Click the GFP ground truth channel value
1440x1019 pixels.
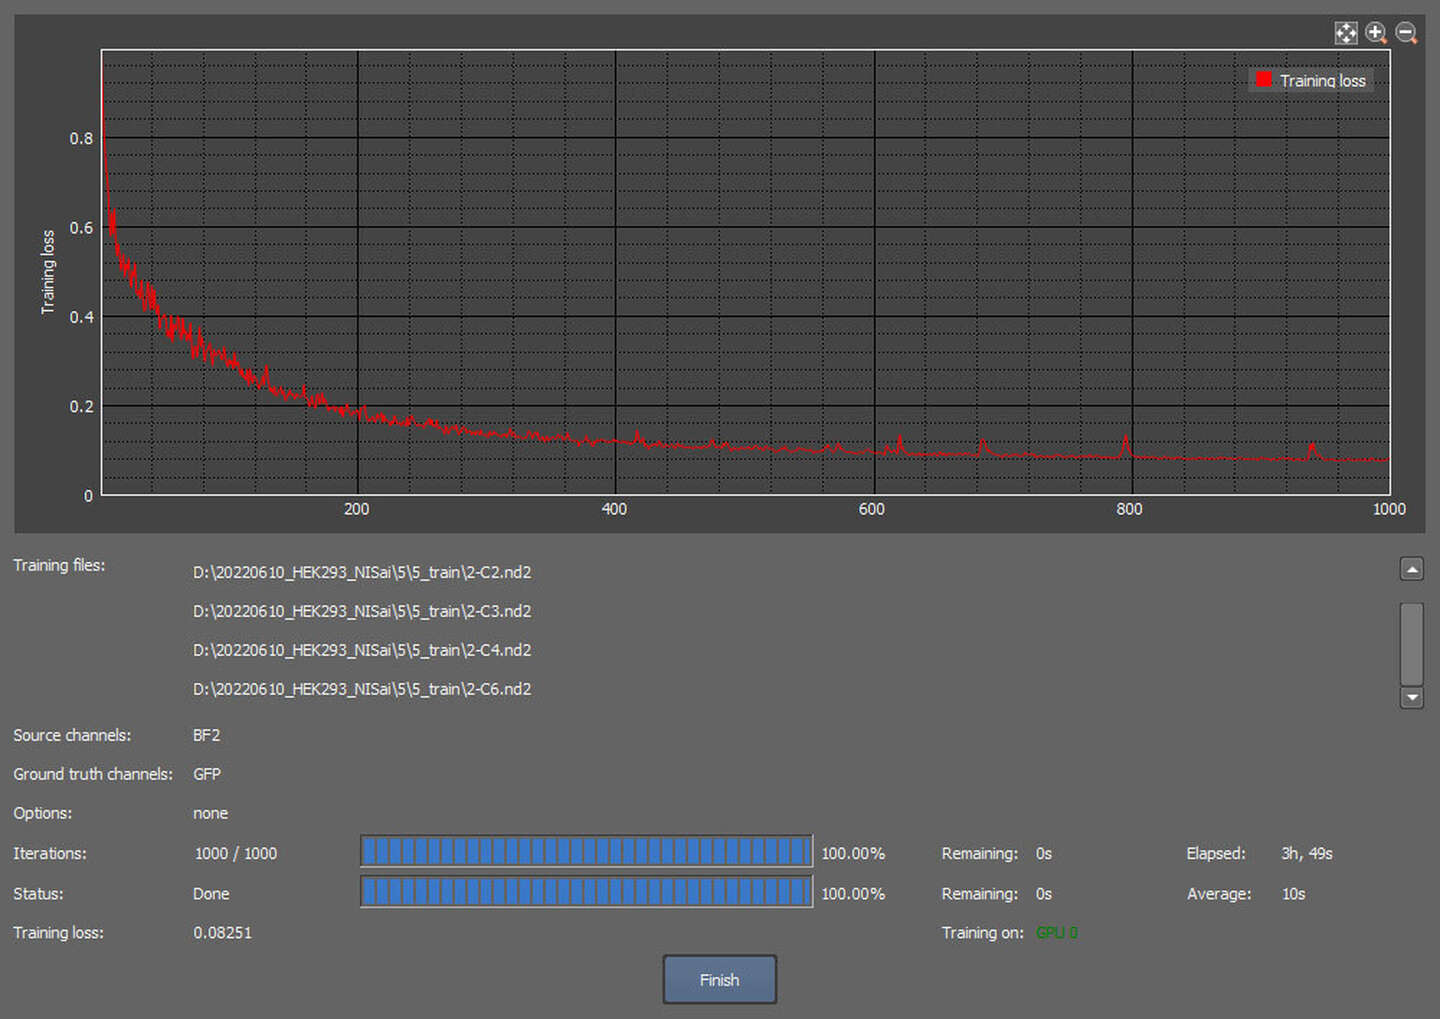(x=207, y=774)
